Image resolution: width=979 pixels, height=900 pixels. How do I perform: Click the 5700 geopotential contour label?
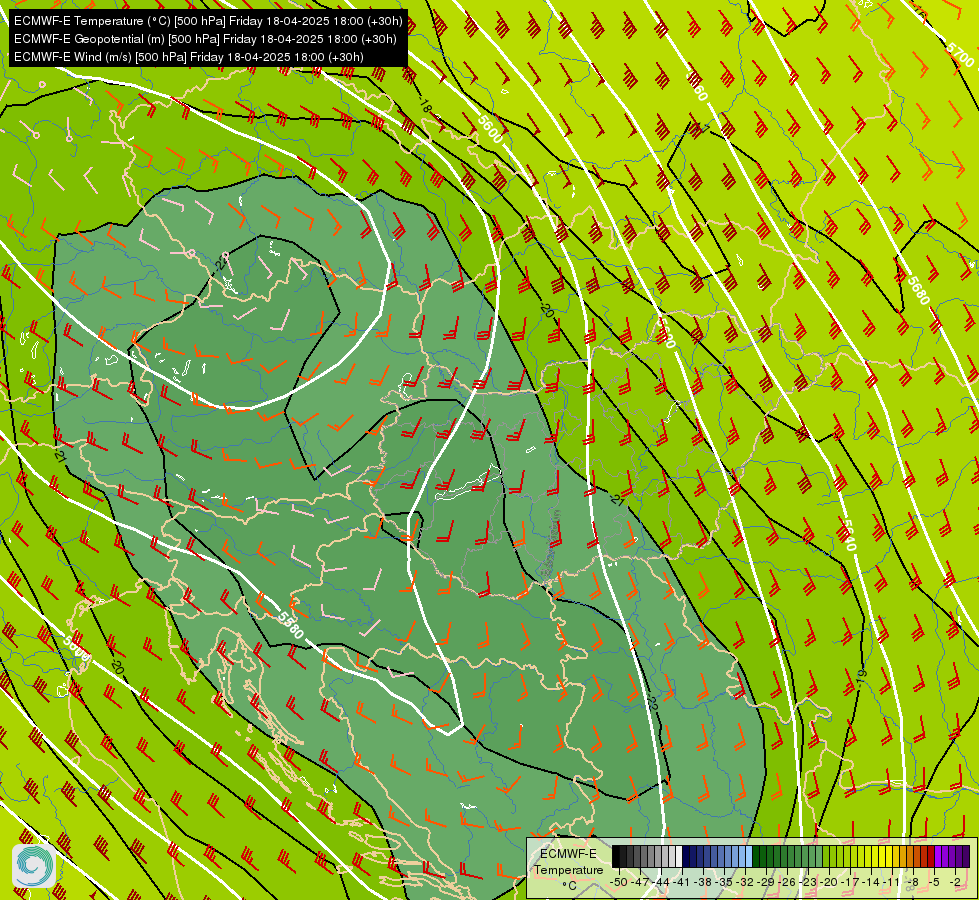tap(960, 55)
